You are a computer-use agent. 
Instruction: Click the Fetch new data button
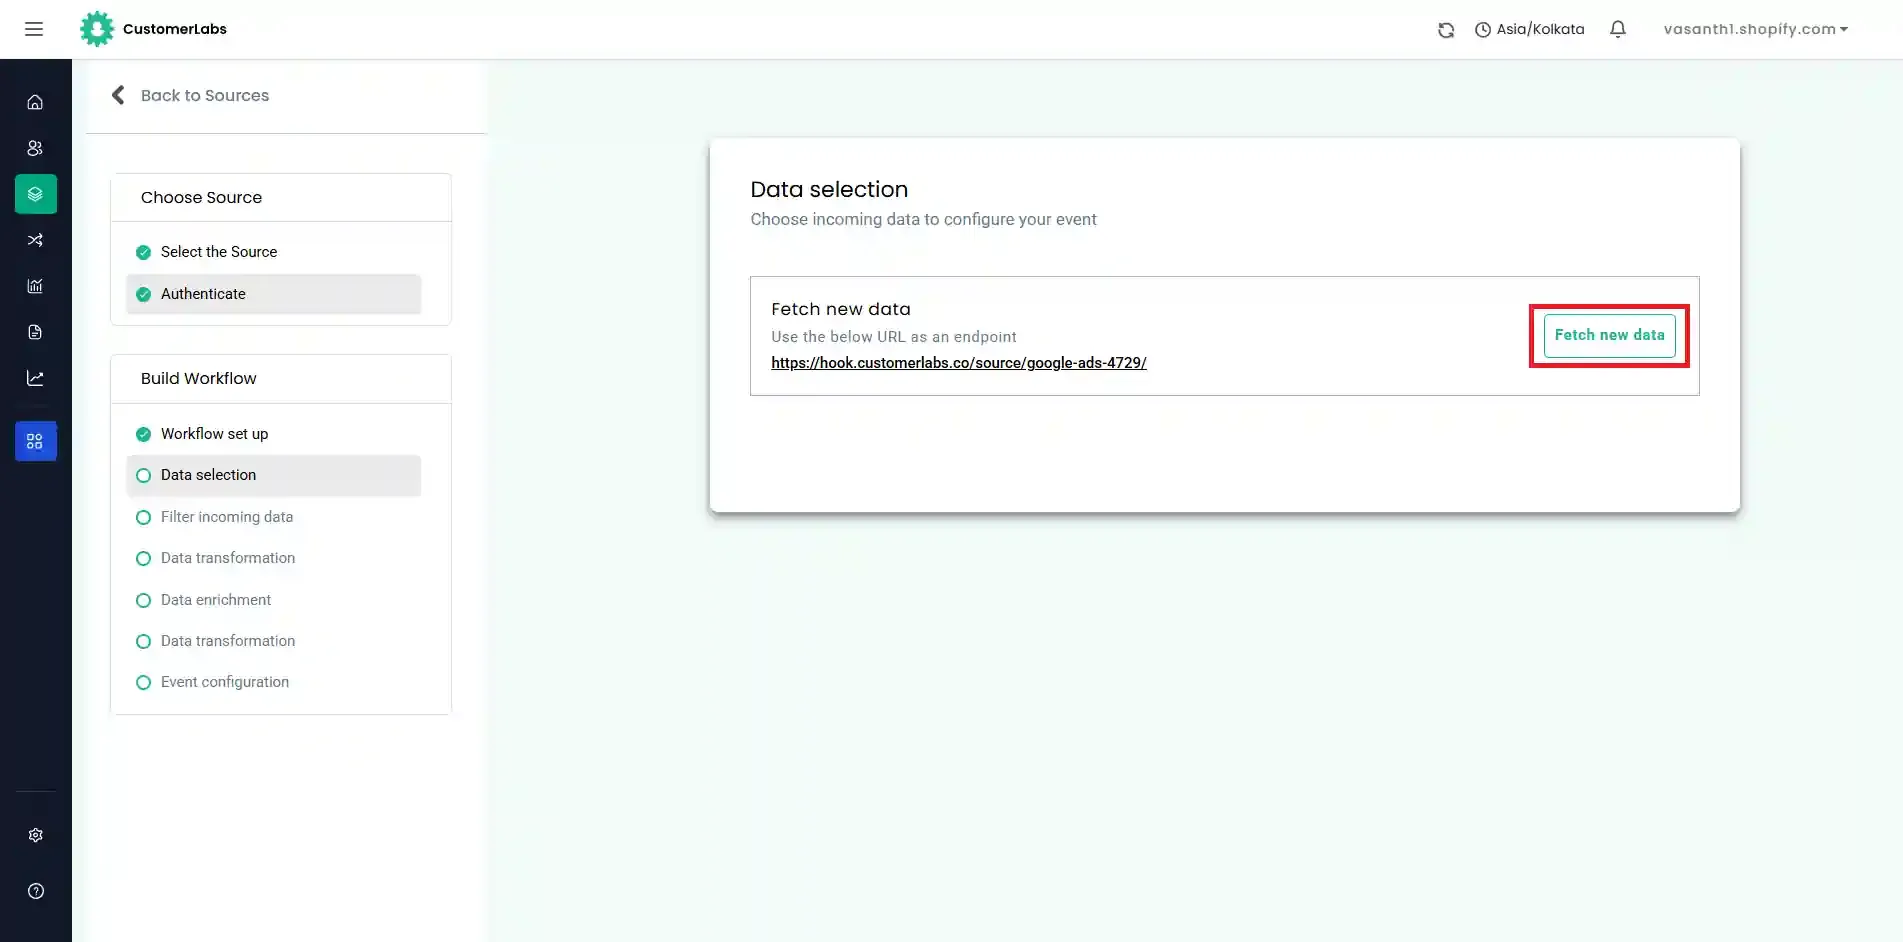1609,335
